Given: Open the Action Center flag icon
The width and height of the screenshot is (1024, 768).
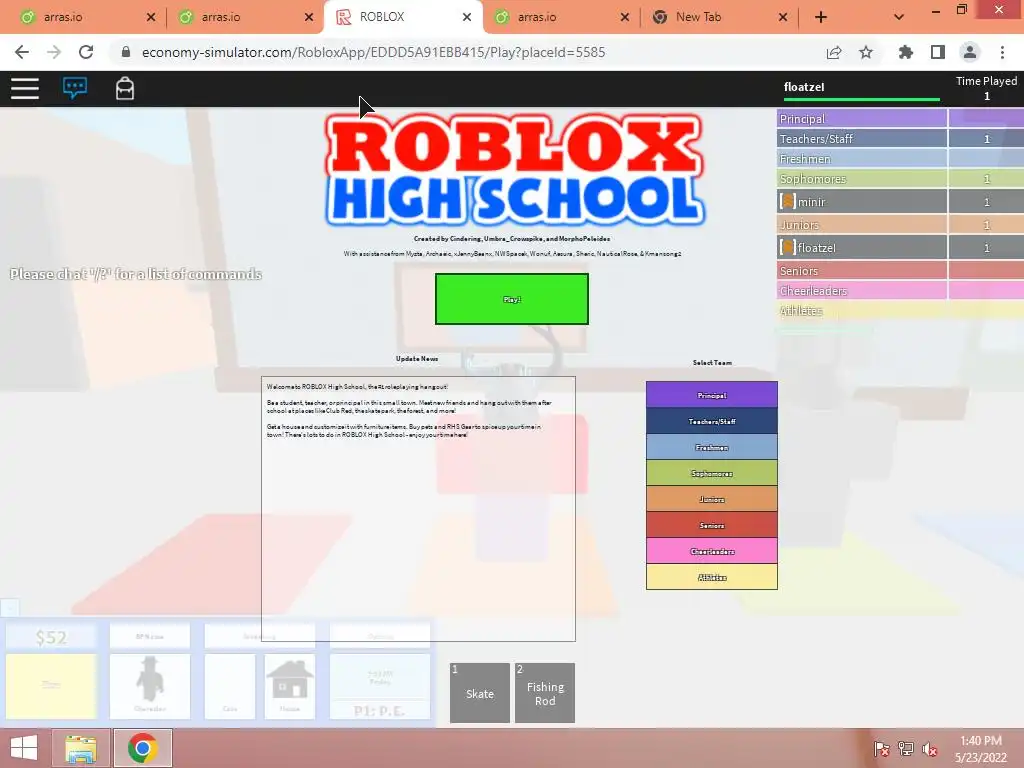Looking at the screenshot, I should coord(882,749).
